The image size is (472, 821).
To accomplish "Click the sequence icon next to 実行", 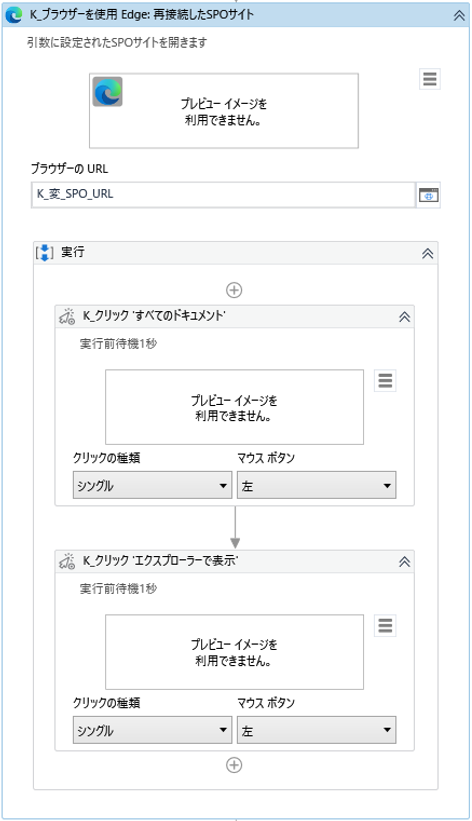I will [45, 252].
